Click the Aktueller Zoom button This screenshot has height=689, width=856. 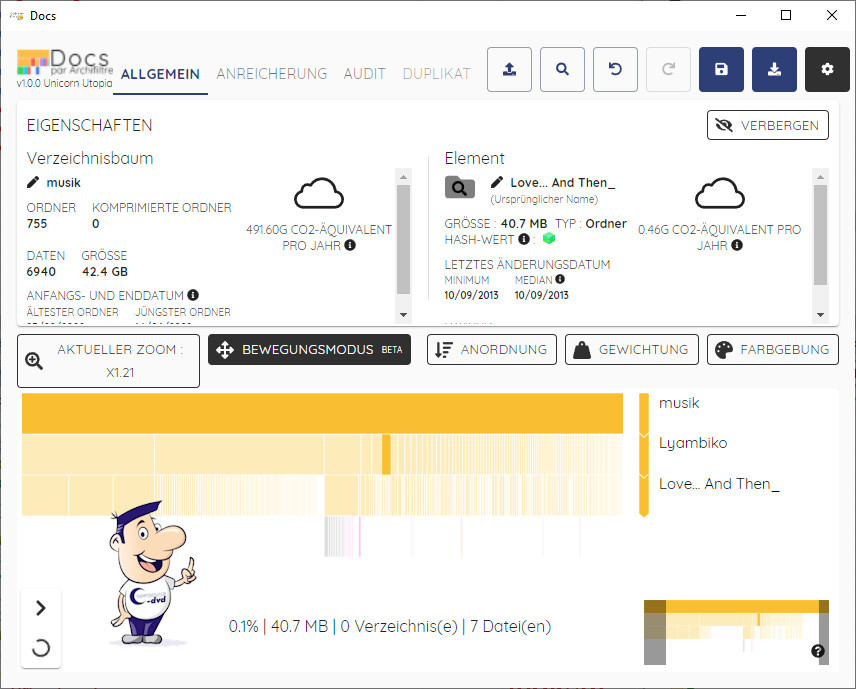108,361
